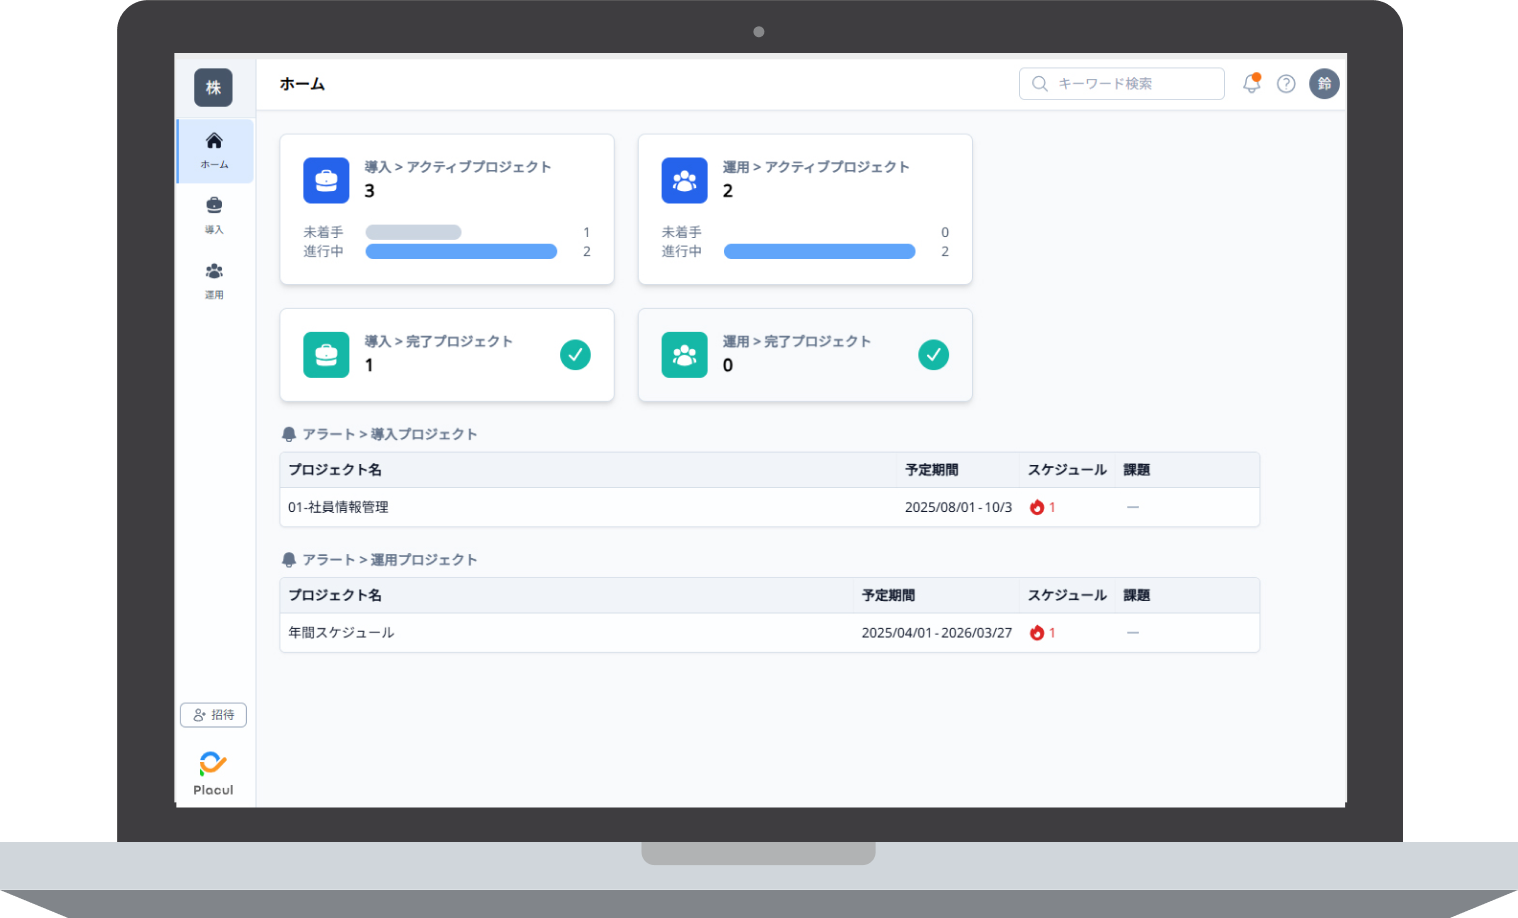This screenshot has height=918, width=1518.
Task: Select the ホーム icon in the sidebar
Action: [x=213, y=142]
